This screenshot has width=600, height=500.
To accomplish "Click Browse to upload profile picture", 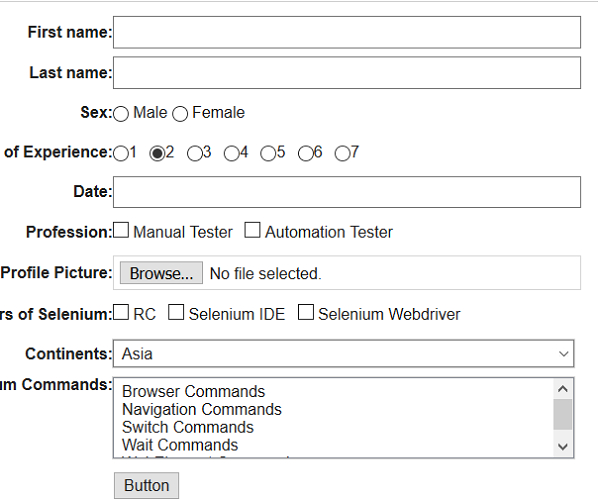I will coord(161,273).
